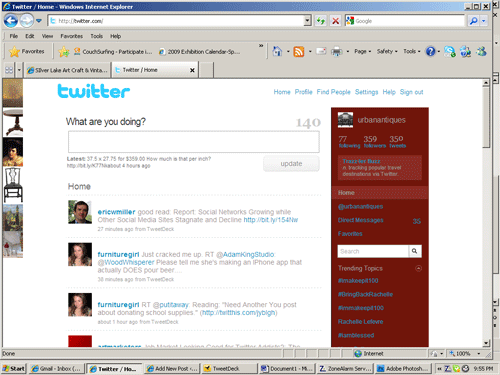Viewport: 500px width, 375px height.
Task: Open the Profile link in Twitter header
Action: click(x=303, y=92)
